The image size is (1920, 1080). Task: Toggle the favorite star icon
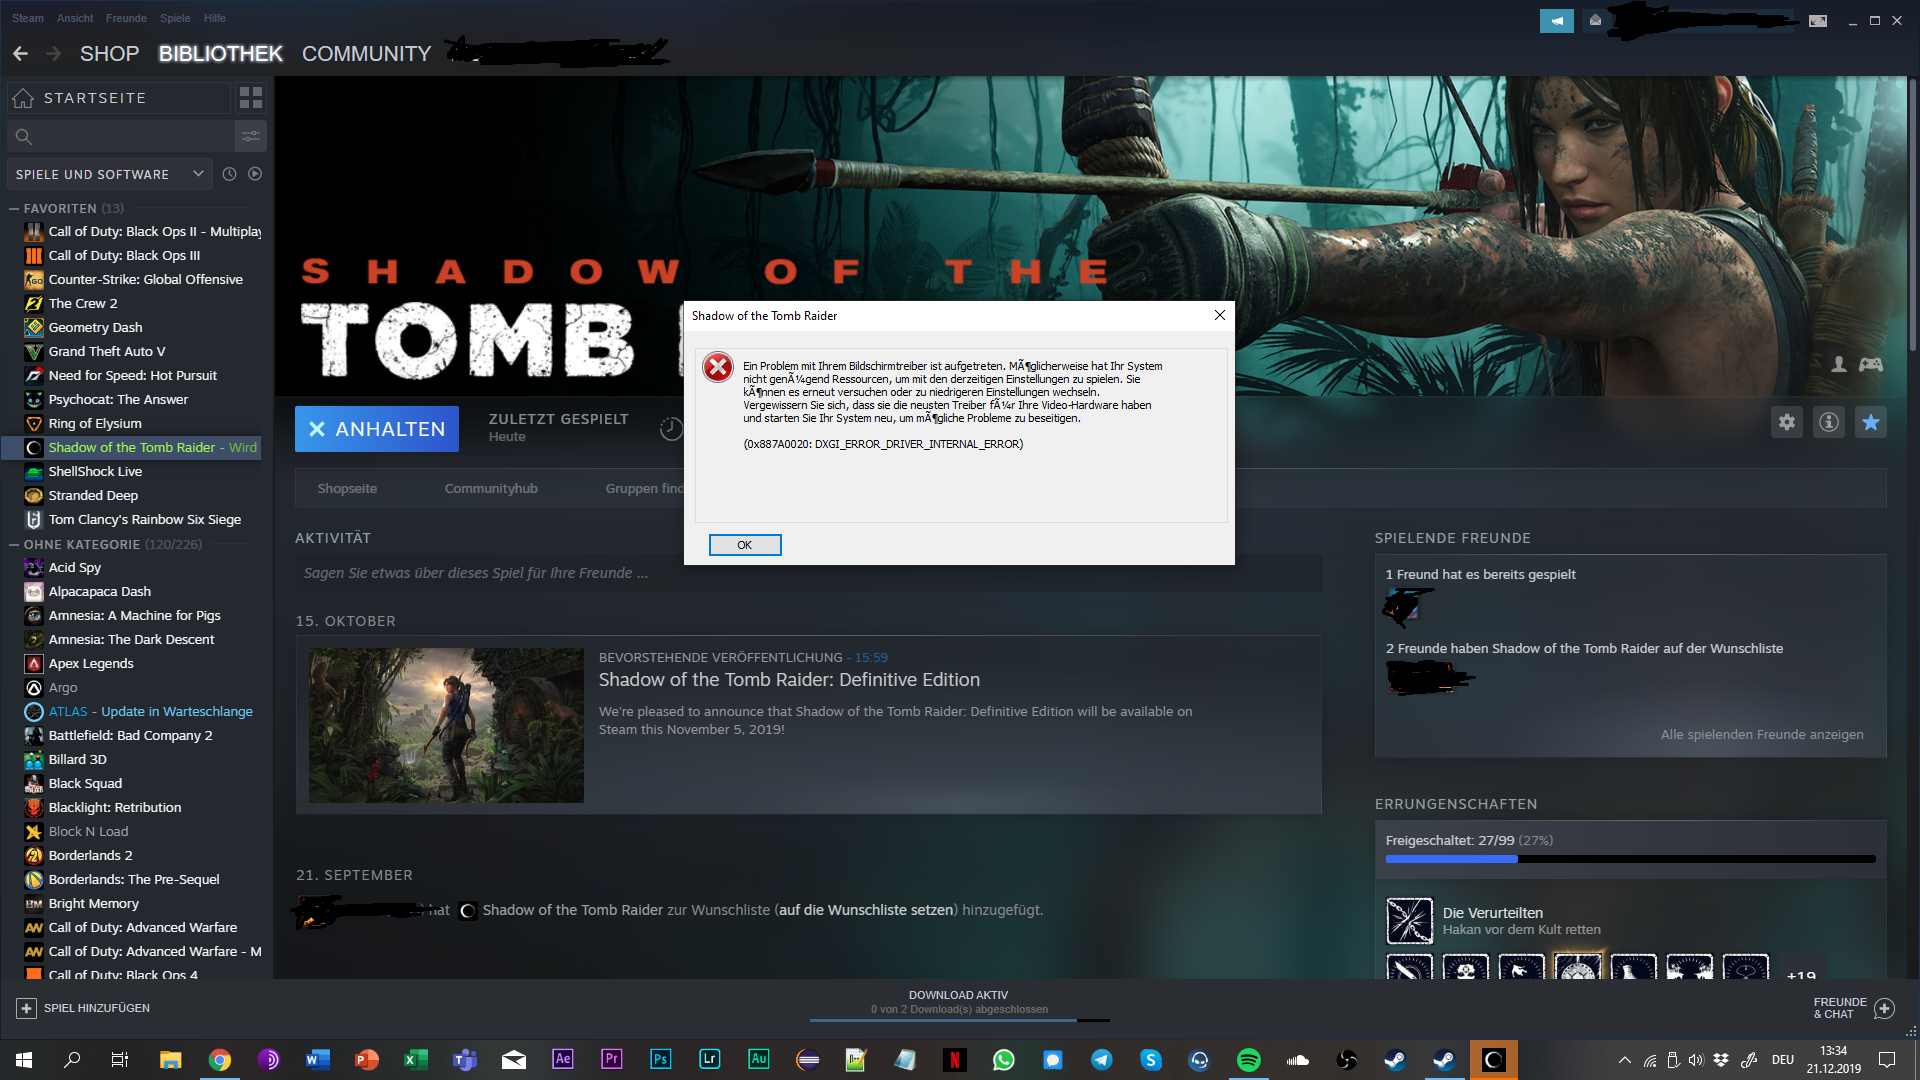(x=1871, y=422)
